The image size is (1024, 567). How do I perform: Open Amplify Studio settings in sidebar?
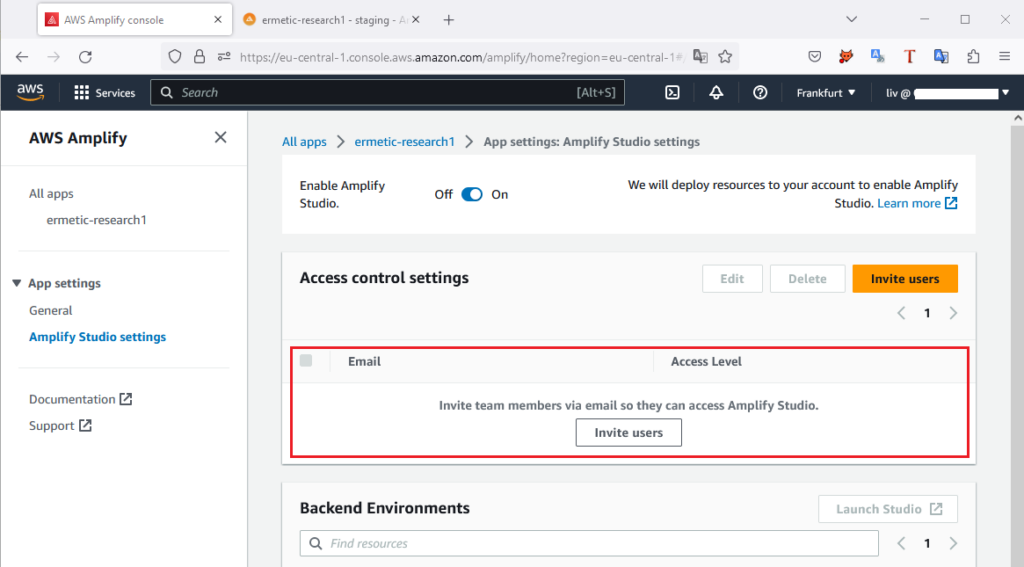pyautogui.click(x=97, y=337)
